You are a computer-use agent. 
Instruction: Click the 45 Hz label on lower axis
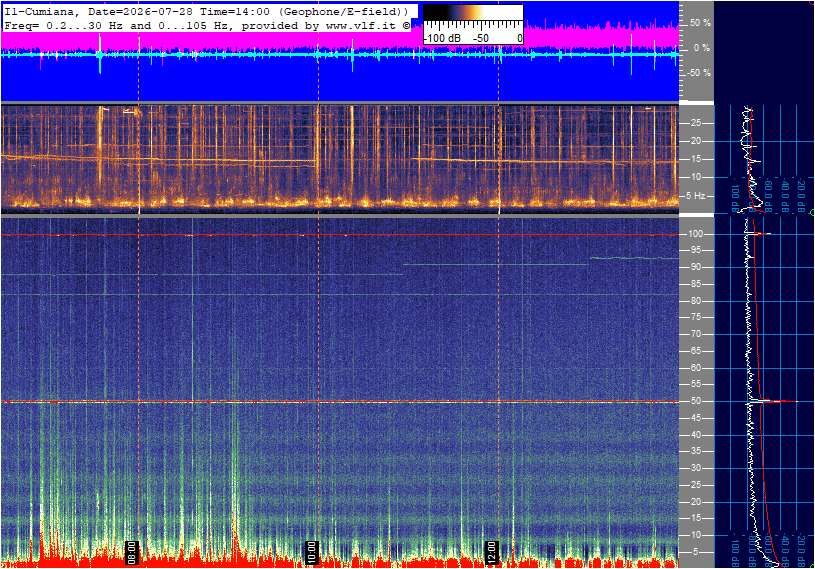696,418
